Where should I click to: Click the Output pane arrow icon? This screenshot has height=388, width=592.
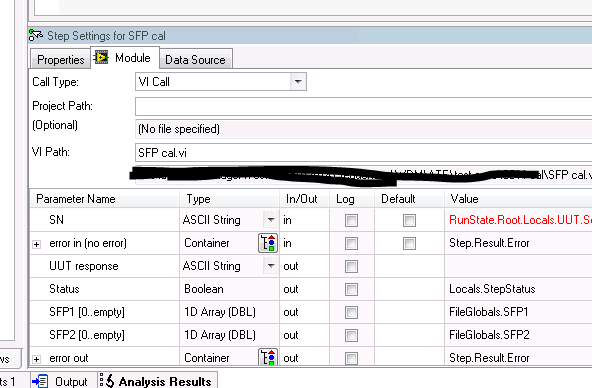pyautogui.click(x=40, y=381)
